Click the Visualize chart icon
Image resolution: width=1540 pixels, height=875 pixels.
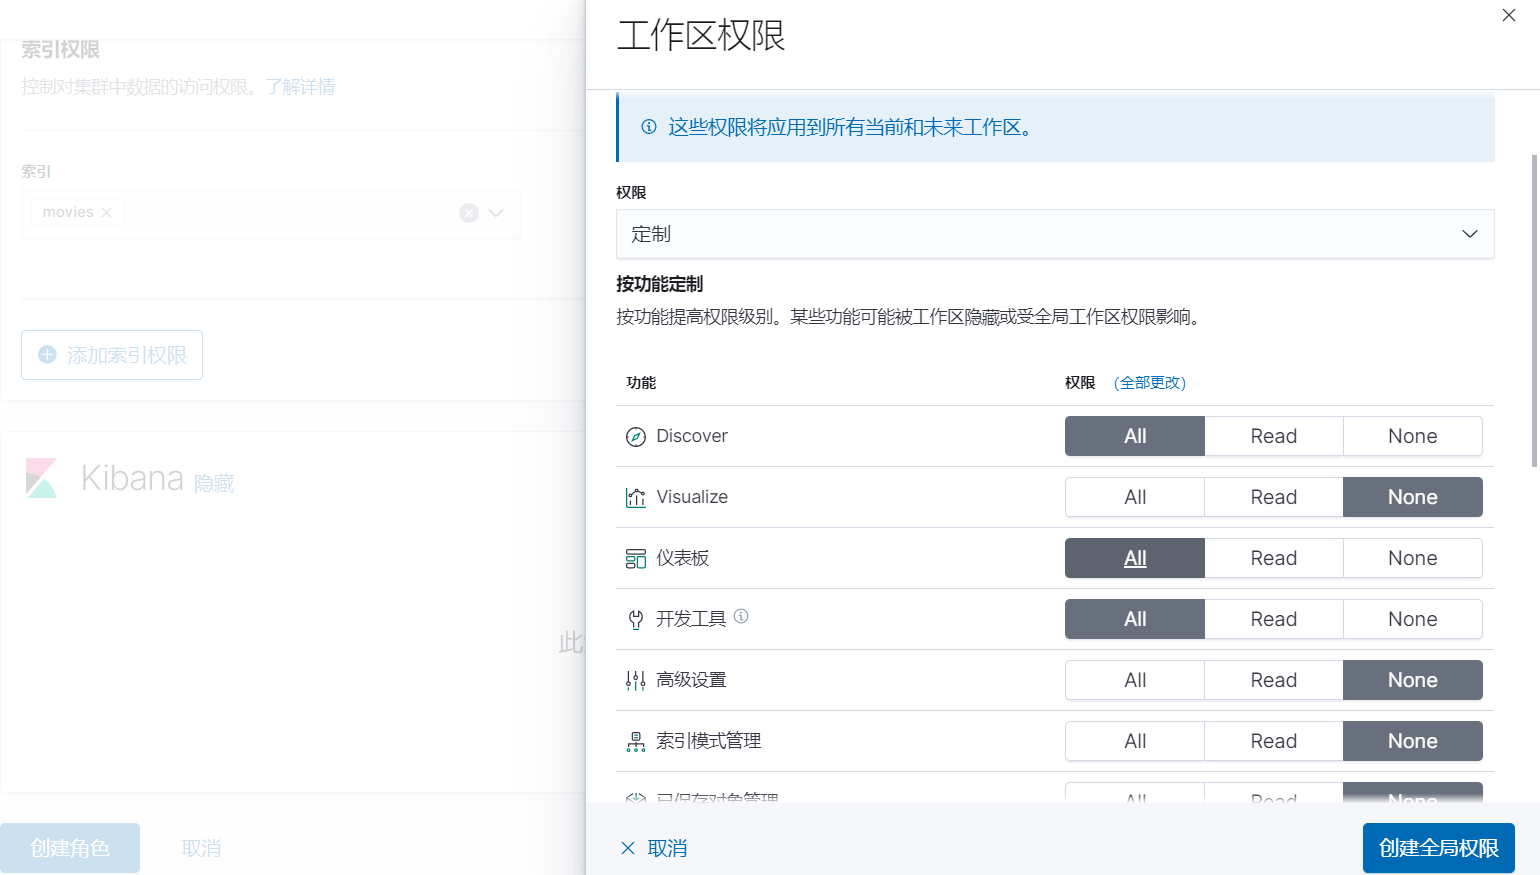pos(636,498)
